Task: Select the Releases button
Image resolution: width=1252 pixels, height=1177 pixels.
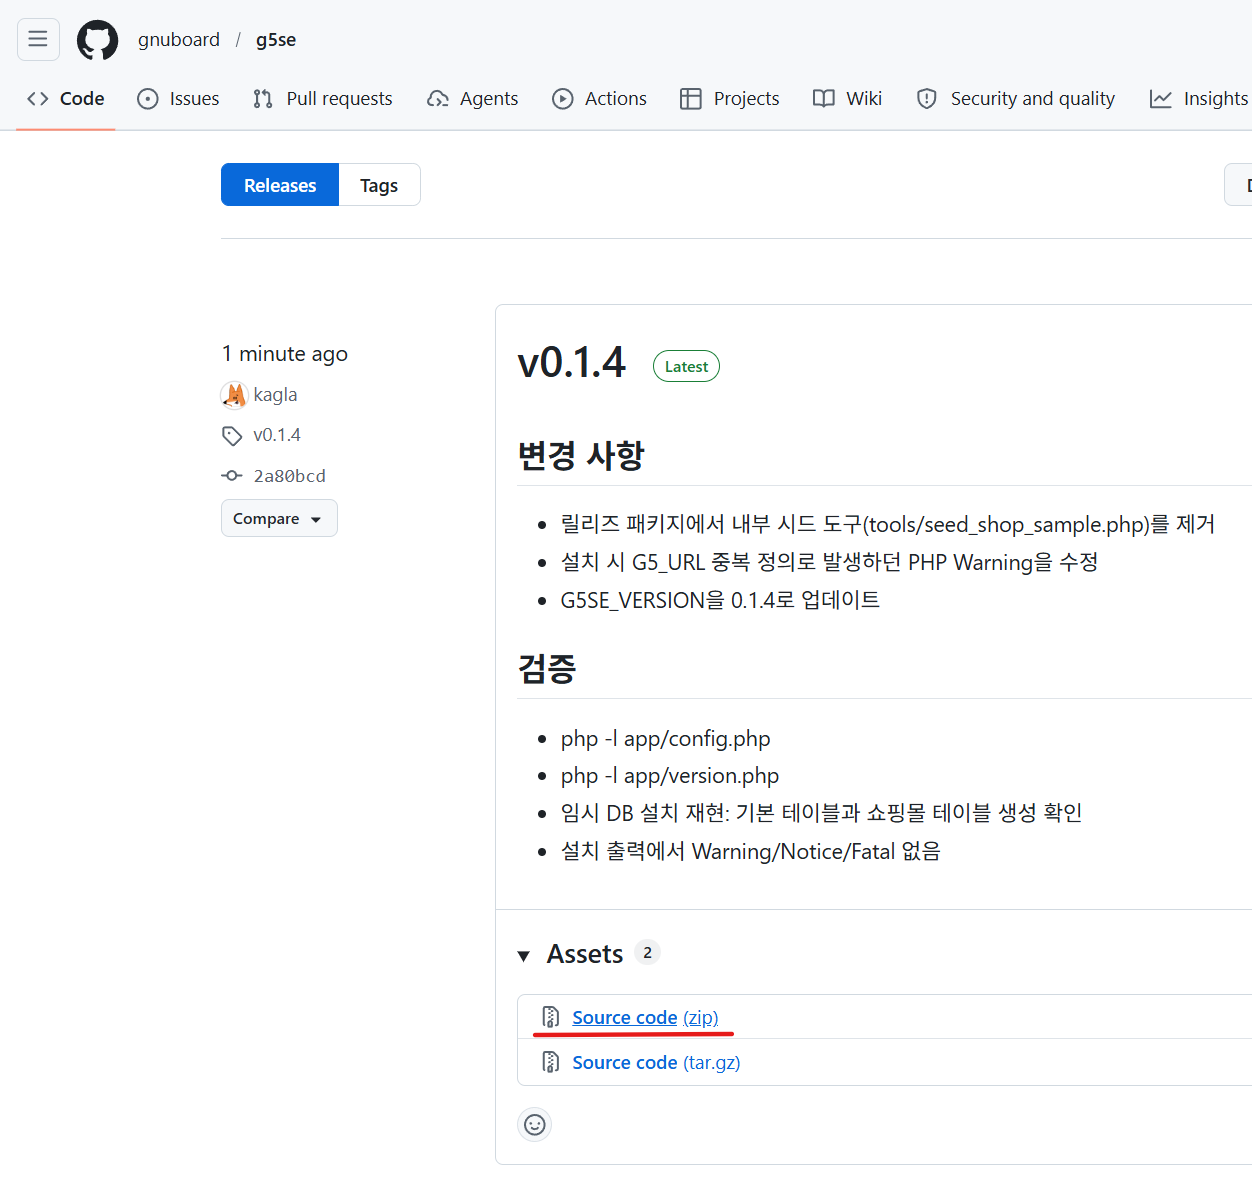Action: tap(280, 185)
